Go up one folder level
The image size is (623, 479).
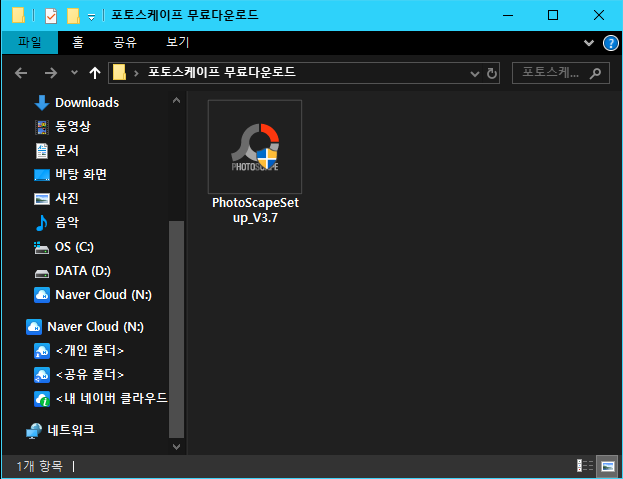[95, 73]
